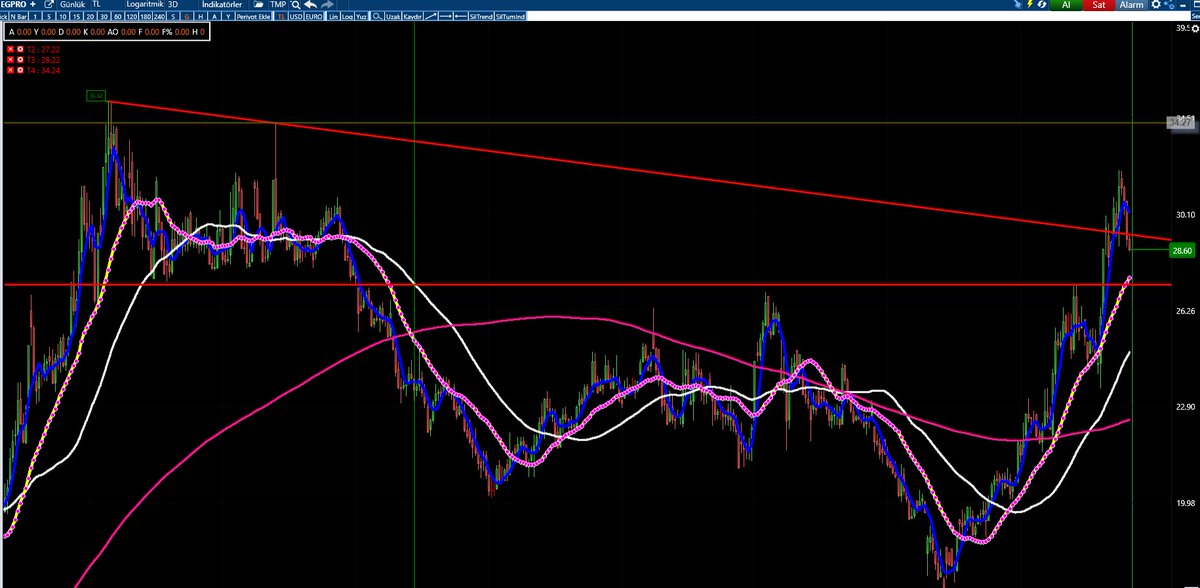Open settings of T3 : 29.22 line
1200x588 pixels.
(x=20, y=60)
